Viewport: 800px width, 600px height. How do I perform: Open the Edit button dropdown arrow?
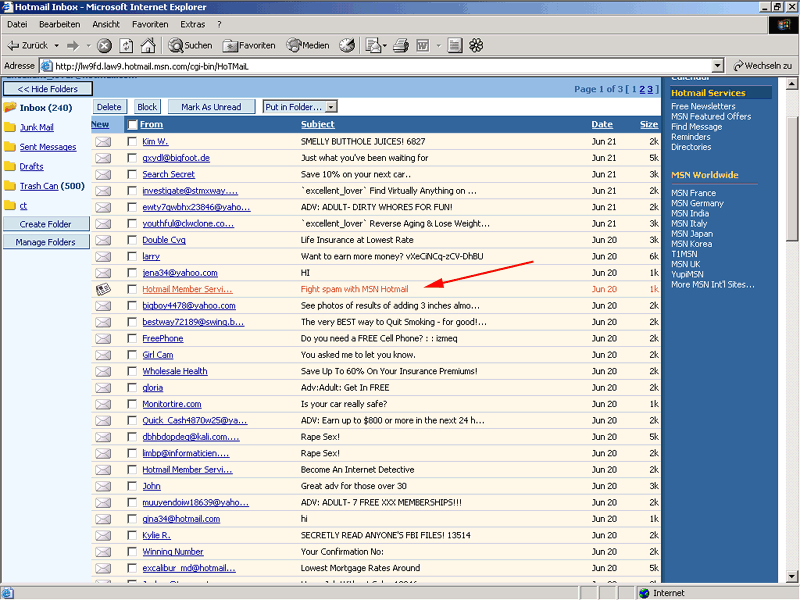pyautogui.click(x=438, y=45)
